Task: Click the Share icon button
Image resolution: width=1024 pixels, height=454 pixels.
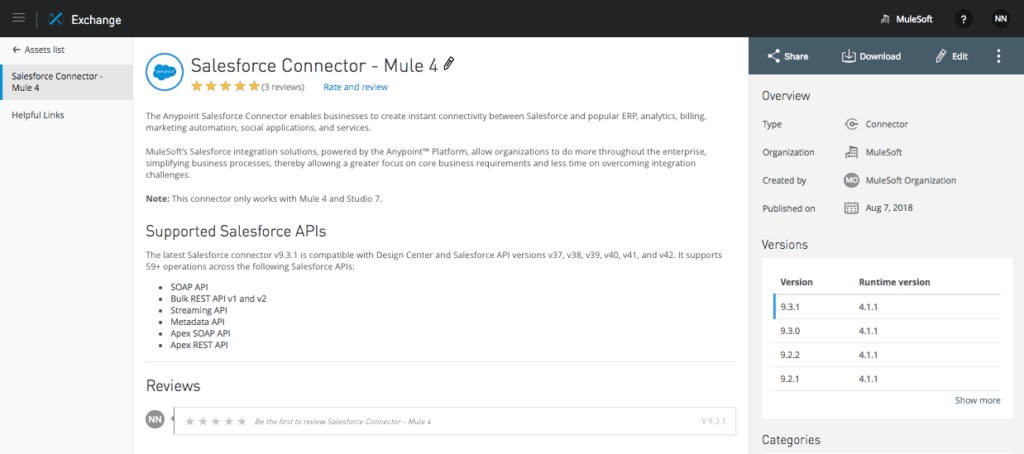Action: [x=787, y=56]
